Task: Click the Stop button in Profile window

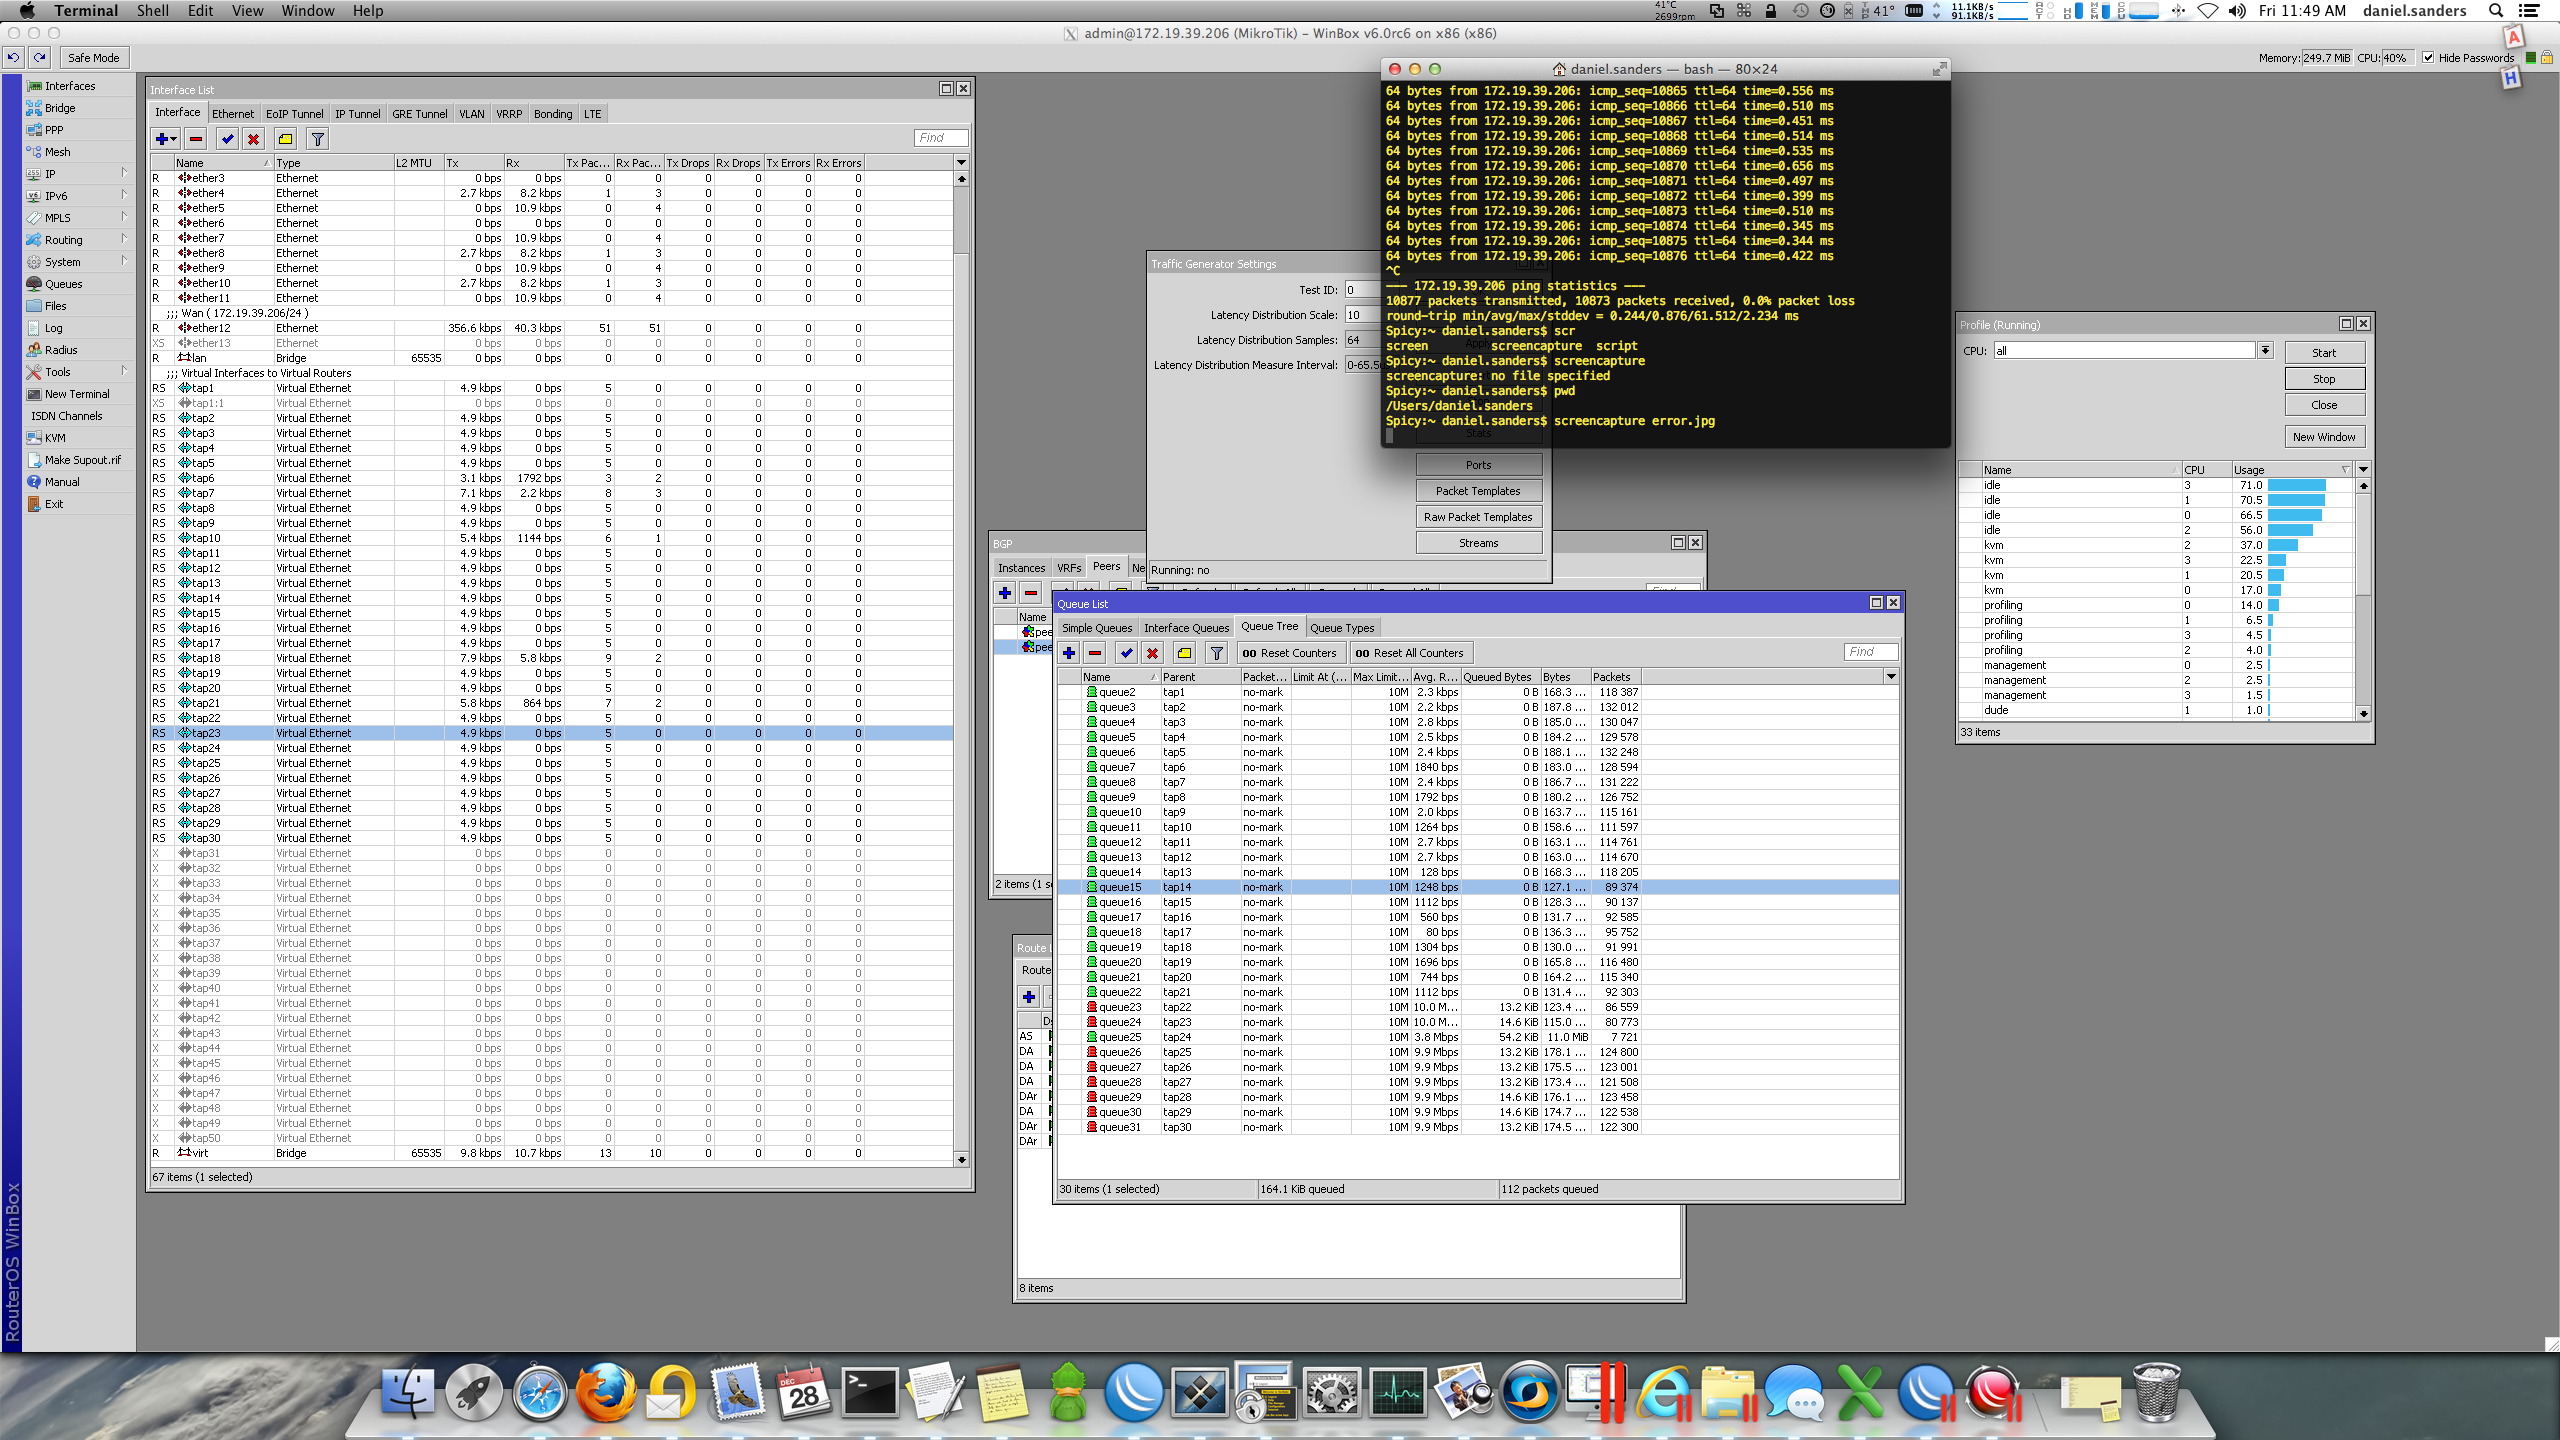Action: tap(2324, 379)
